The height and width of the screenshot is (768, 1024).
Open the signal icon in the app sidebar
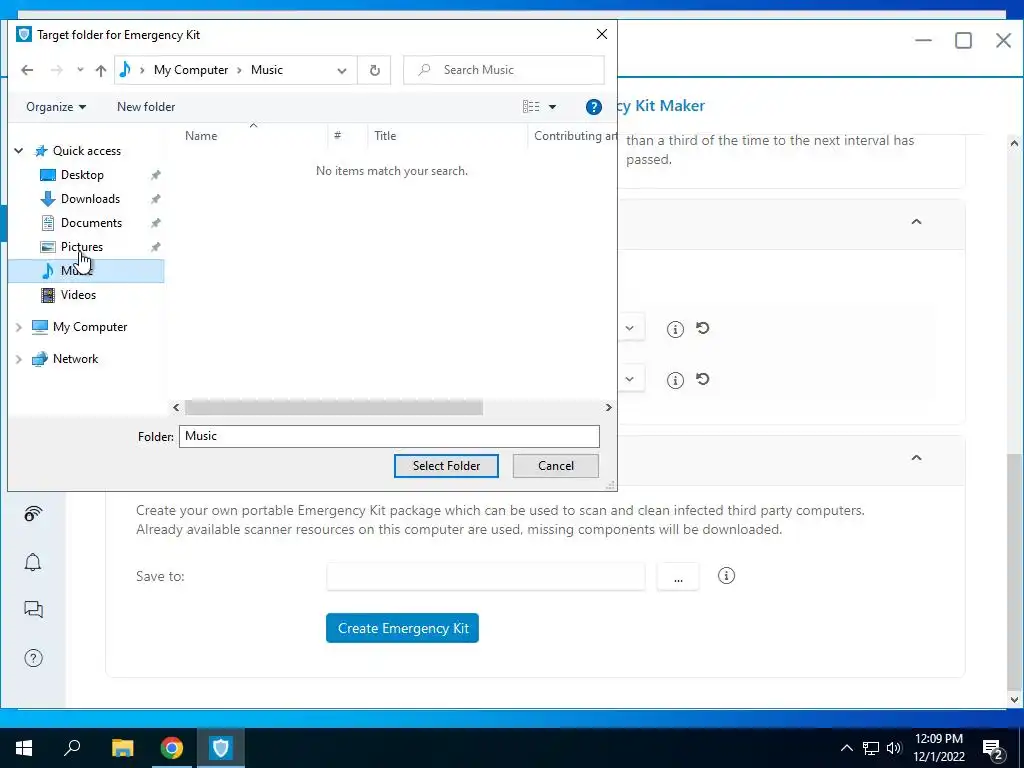(x=33, y=515)
